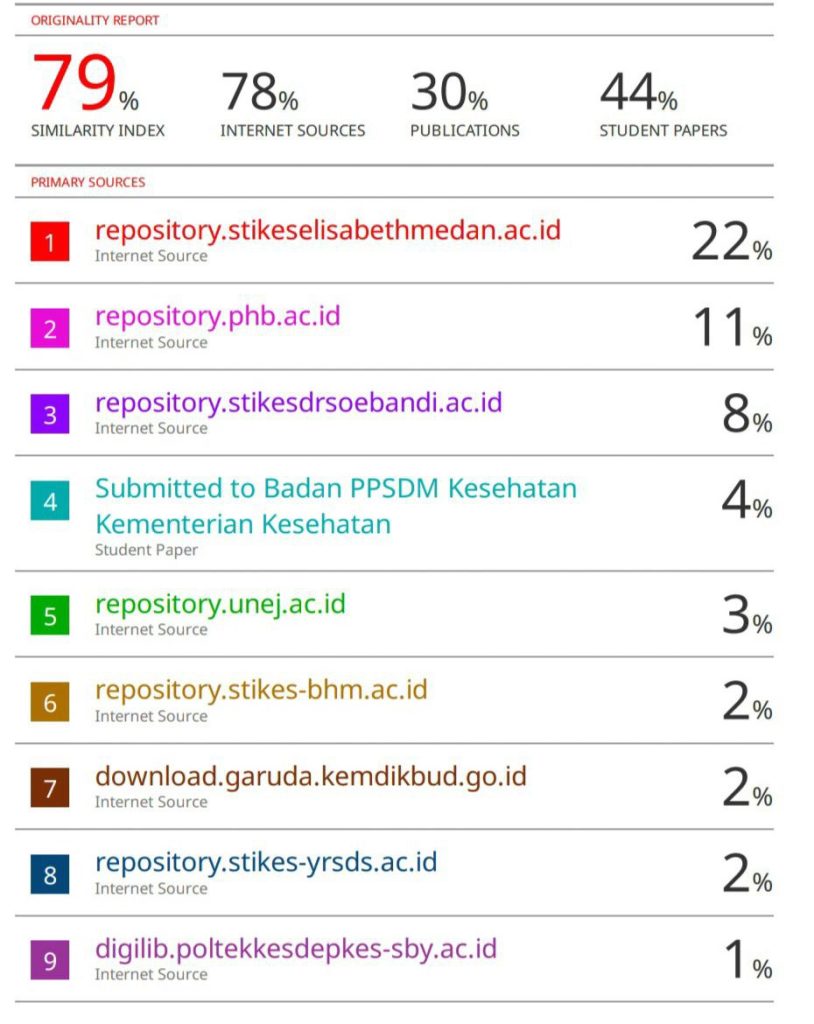Select the violet source number 9 badge
The image size is (814, 1024).
(50, 961)
